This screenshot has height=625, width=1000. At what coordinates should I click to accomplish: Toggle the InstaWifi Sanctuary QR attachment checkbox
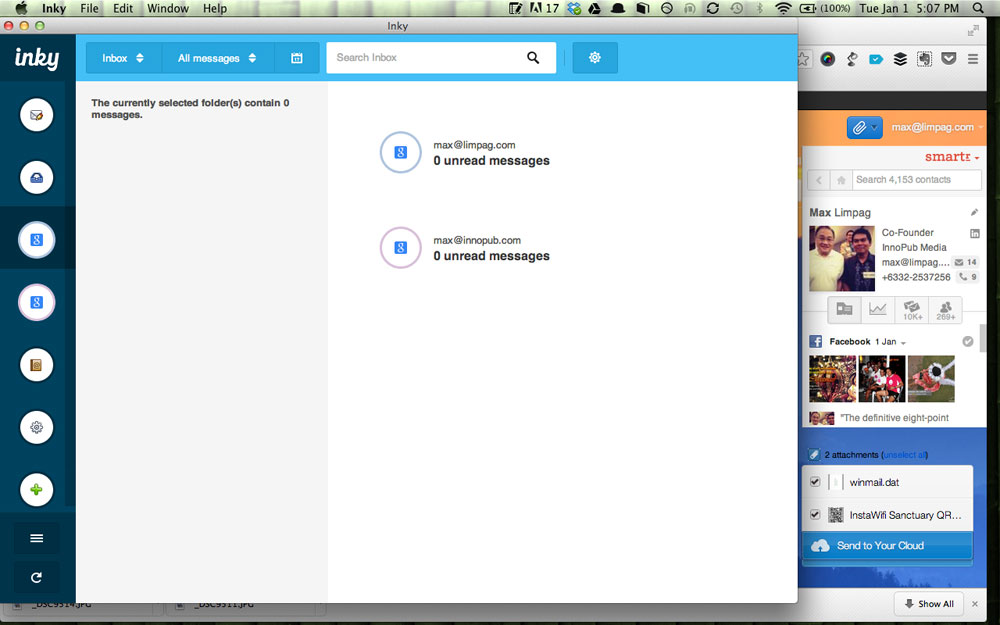coord(815,515)
